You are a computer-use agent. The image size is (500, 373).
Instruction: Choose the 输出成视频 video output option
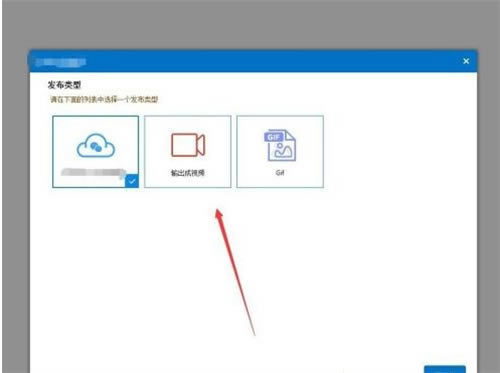point(188,152)
